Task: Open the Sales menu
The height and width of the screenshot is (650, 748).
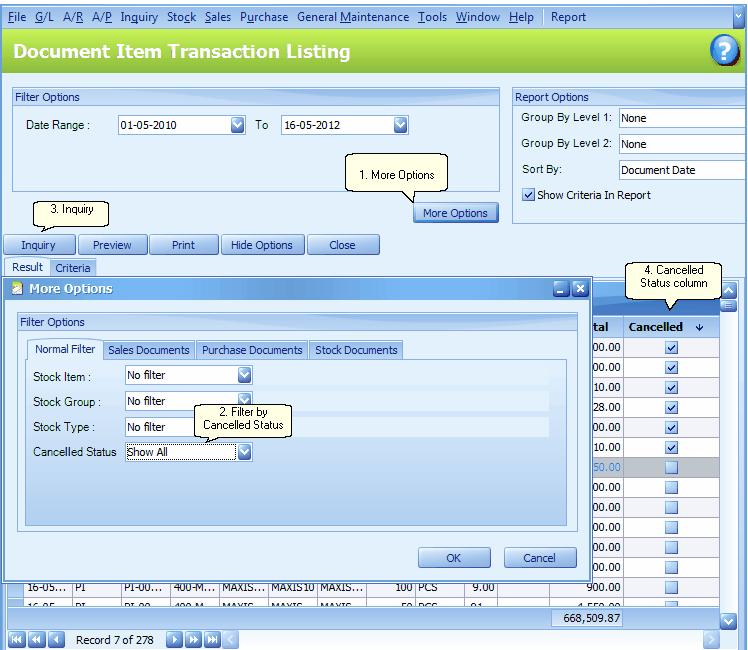Action: [218, 17]
